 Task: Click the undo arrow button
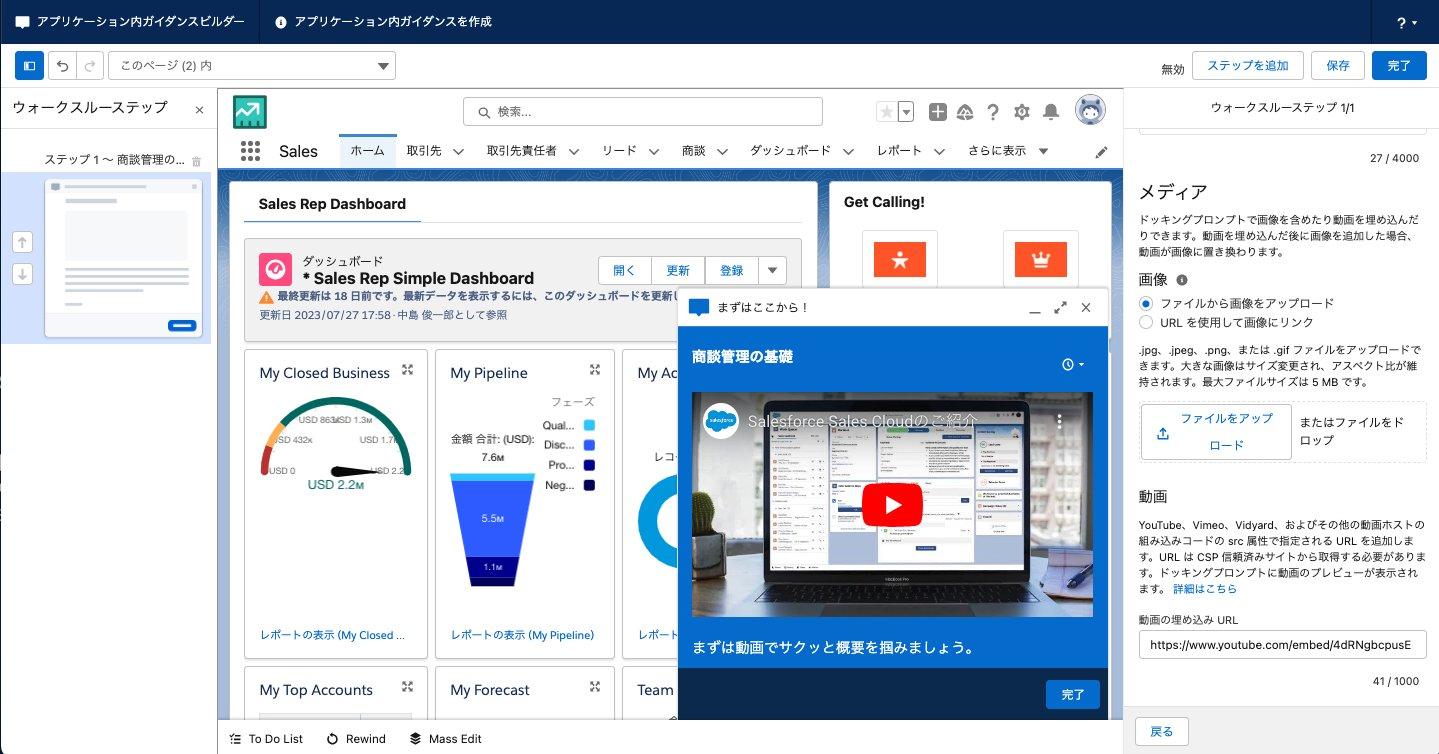point(62,66)
